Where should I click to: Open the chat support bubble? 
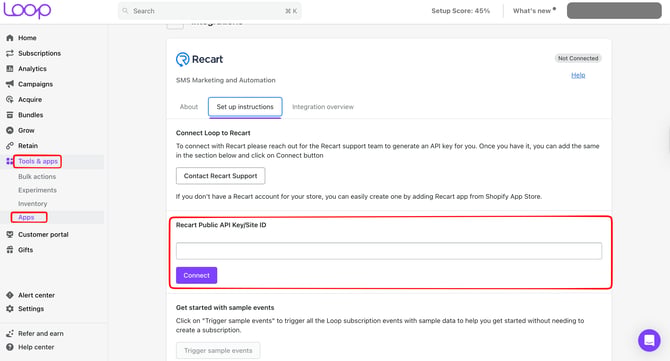coord(649,340)
